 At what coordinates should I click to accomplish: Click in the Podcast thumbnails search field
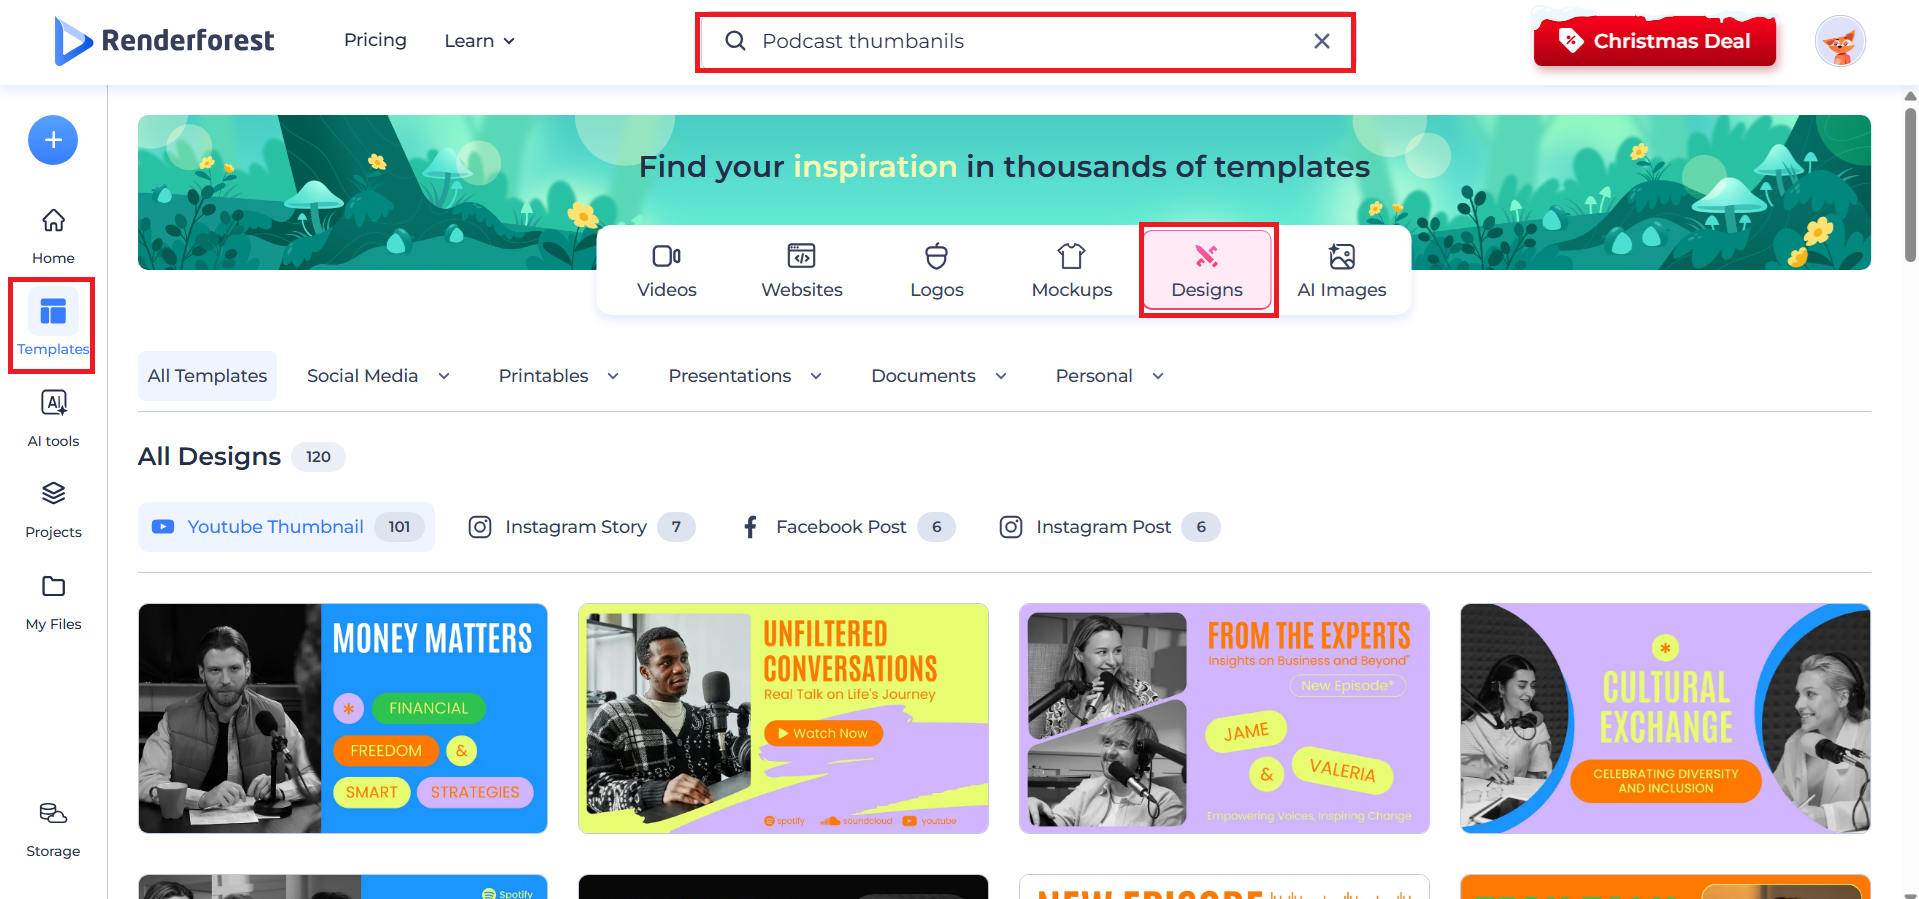coord(1020,41)
